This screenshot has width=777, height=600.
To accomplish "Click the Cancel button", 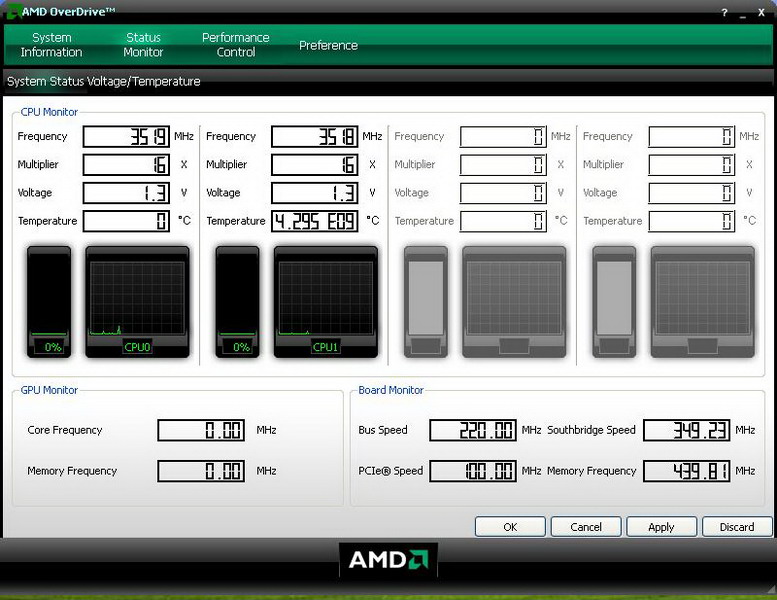I will click(586, 527).
